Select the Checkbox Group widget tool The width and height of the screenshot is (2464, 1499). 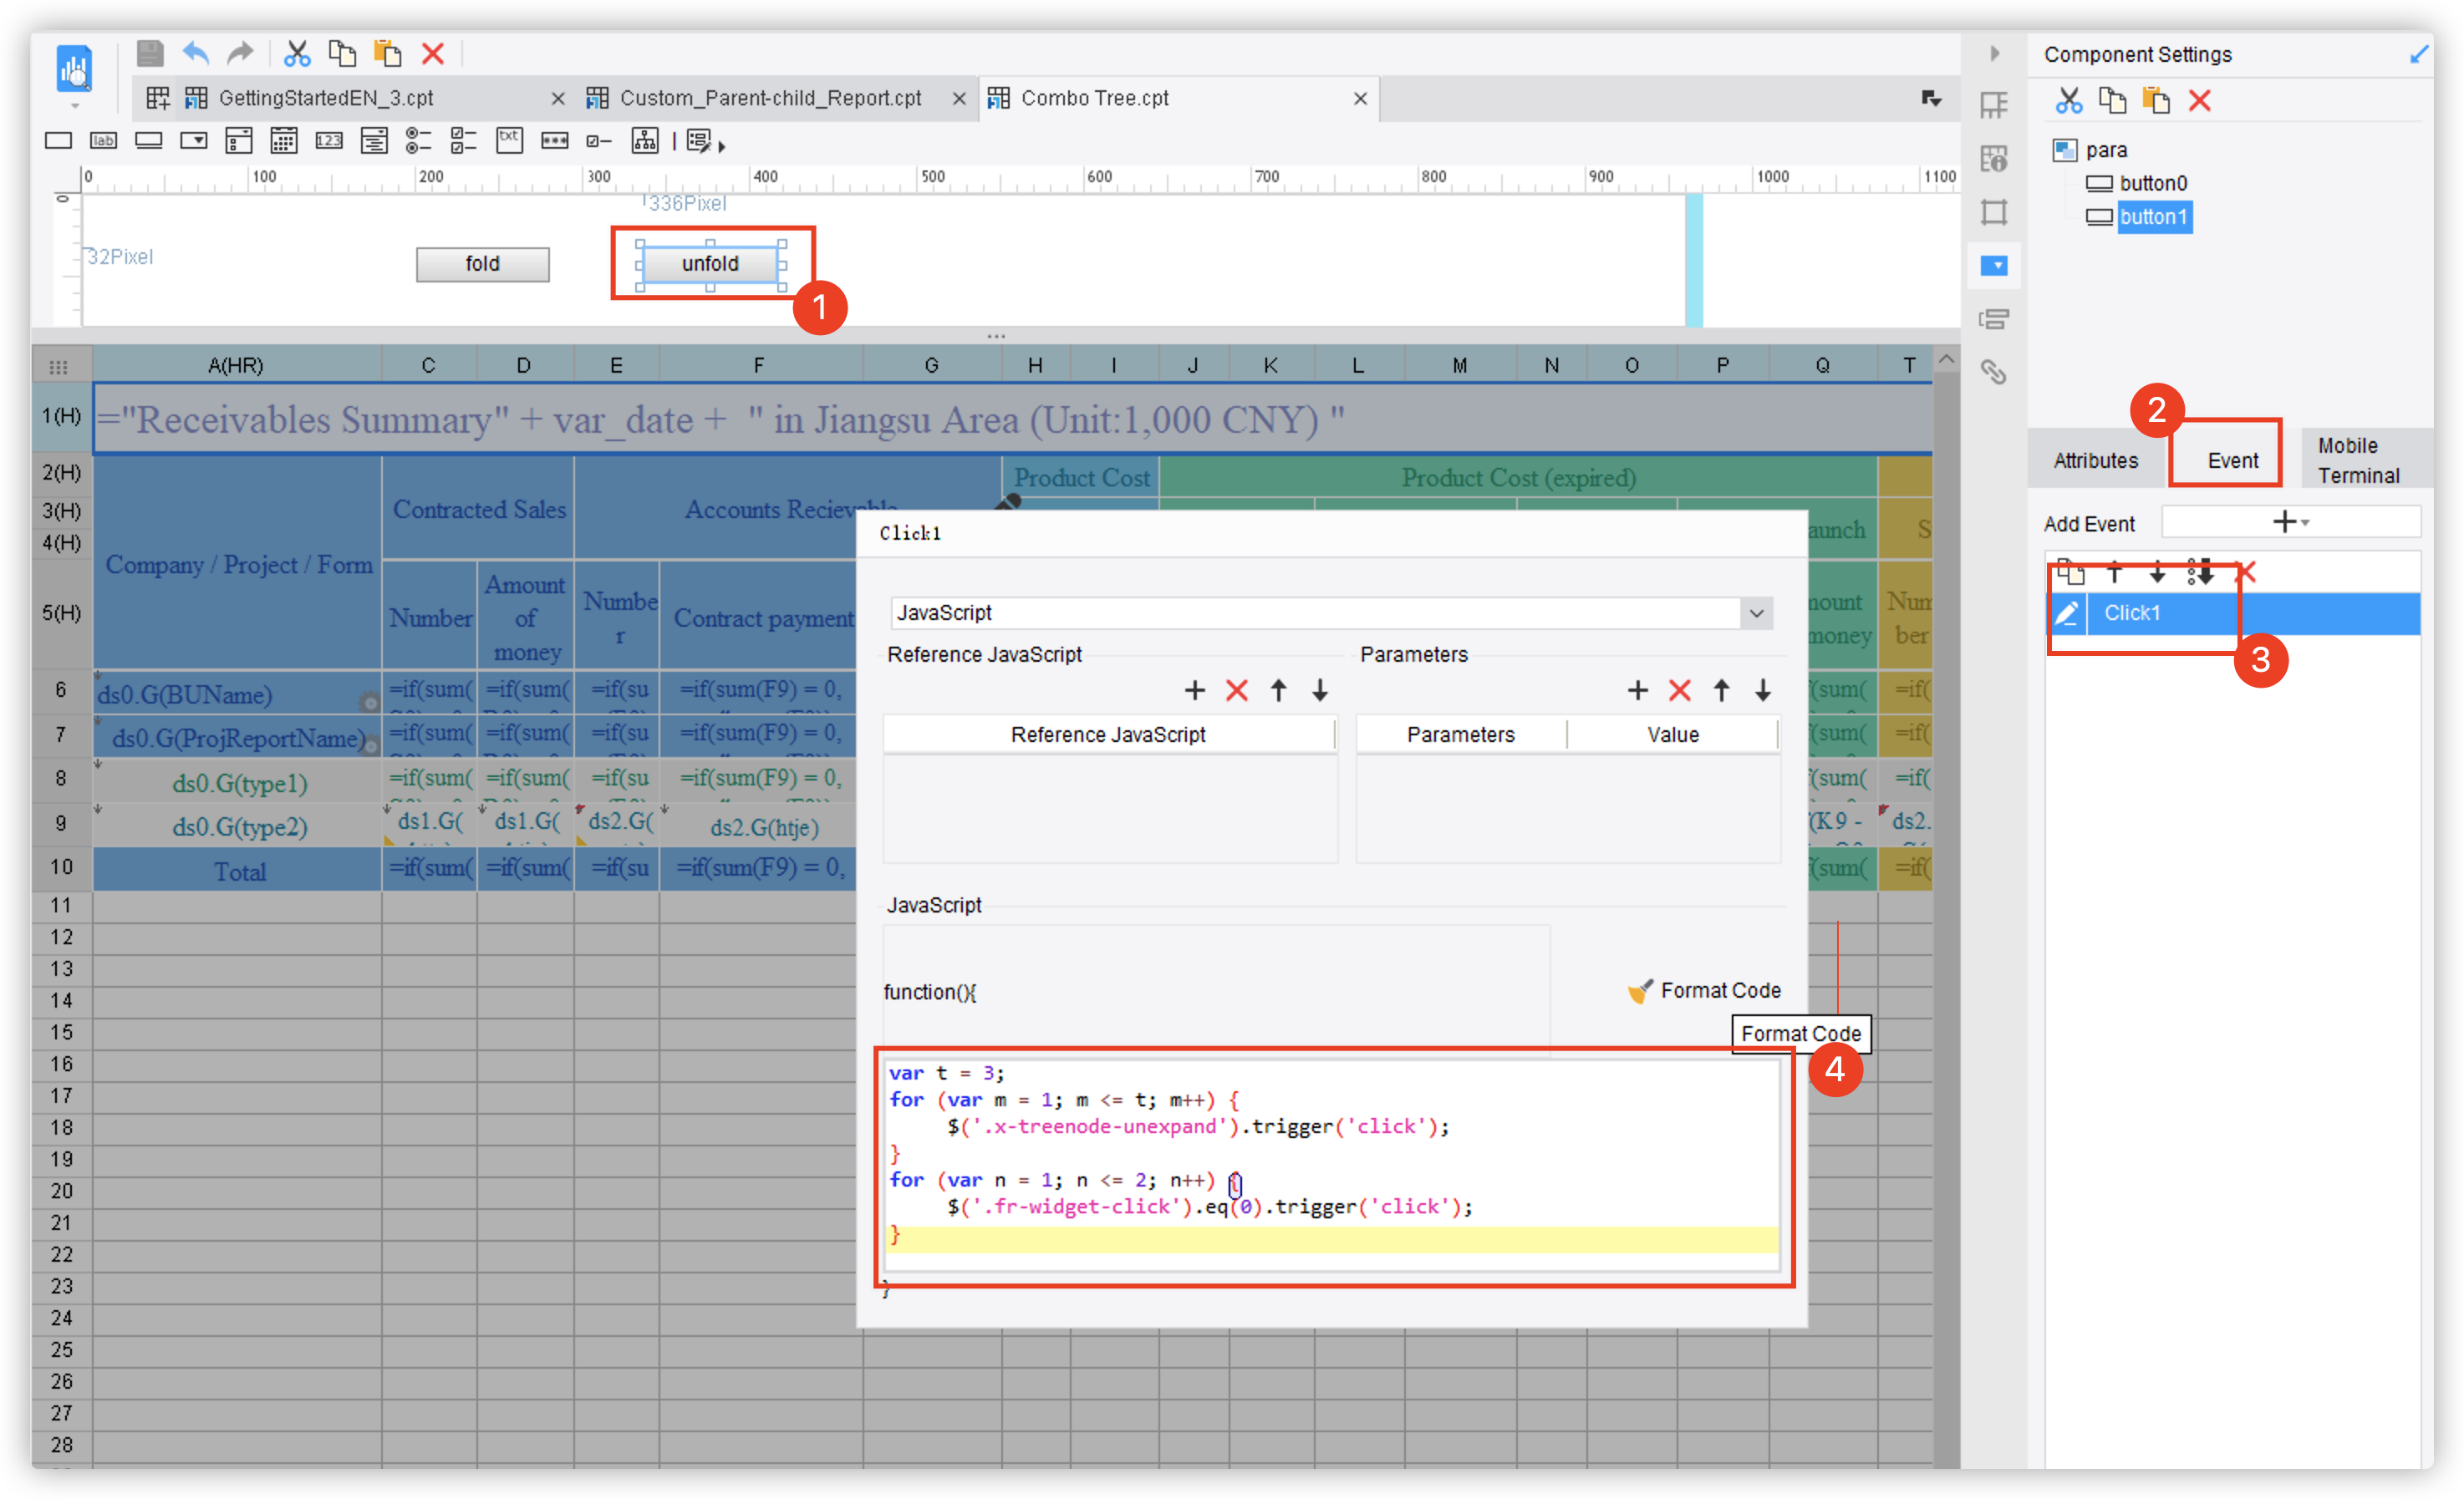[463, 140]
